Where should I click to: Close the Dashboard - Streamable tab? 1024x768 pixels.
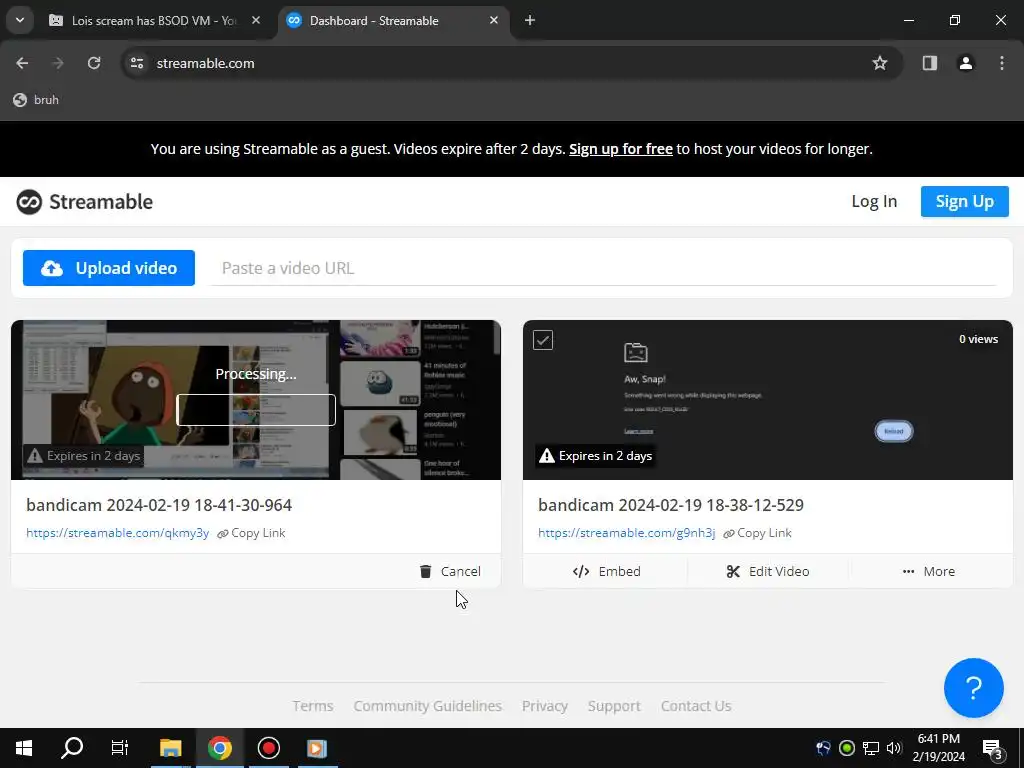click(494, 20)
